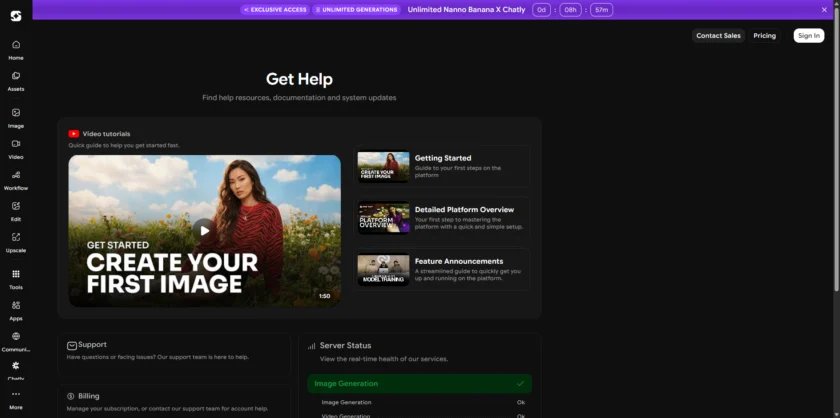
Task: Expand the Image Generation status row
Action: 419,384
